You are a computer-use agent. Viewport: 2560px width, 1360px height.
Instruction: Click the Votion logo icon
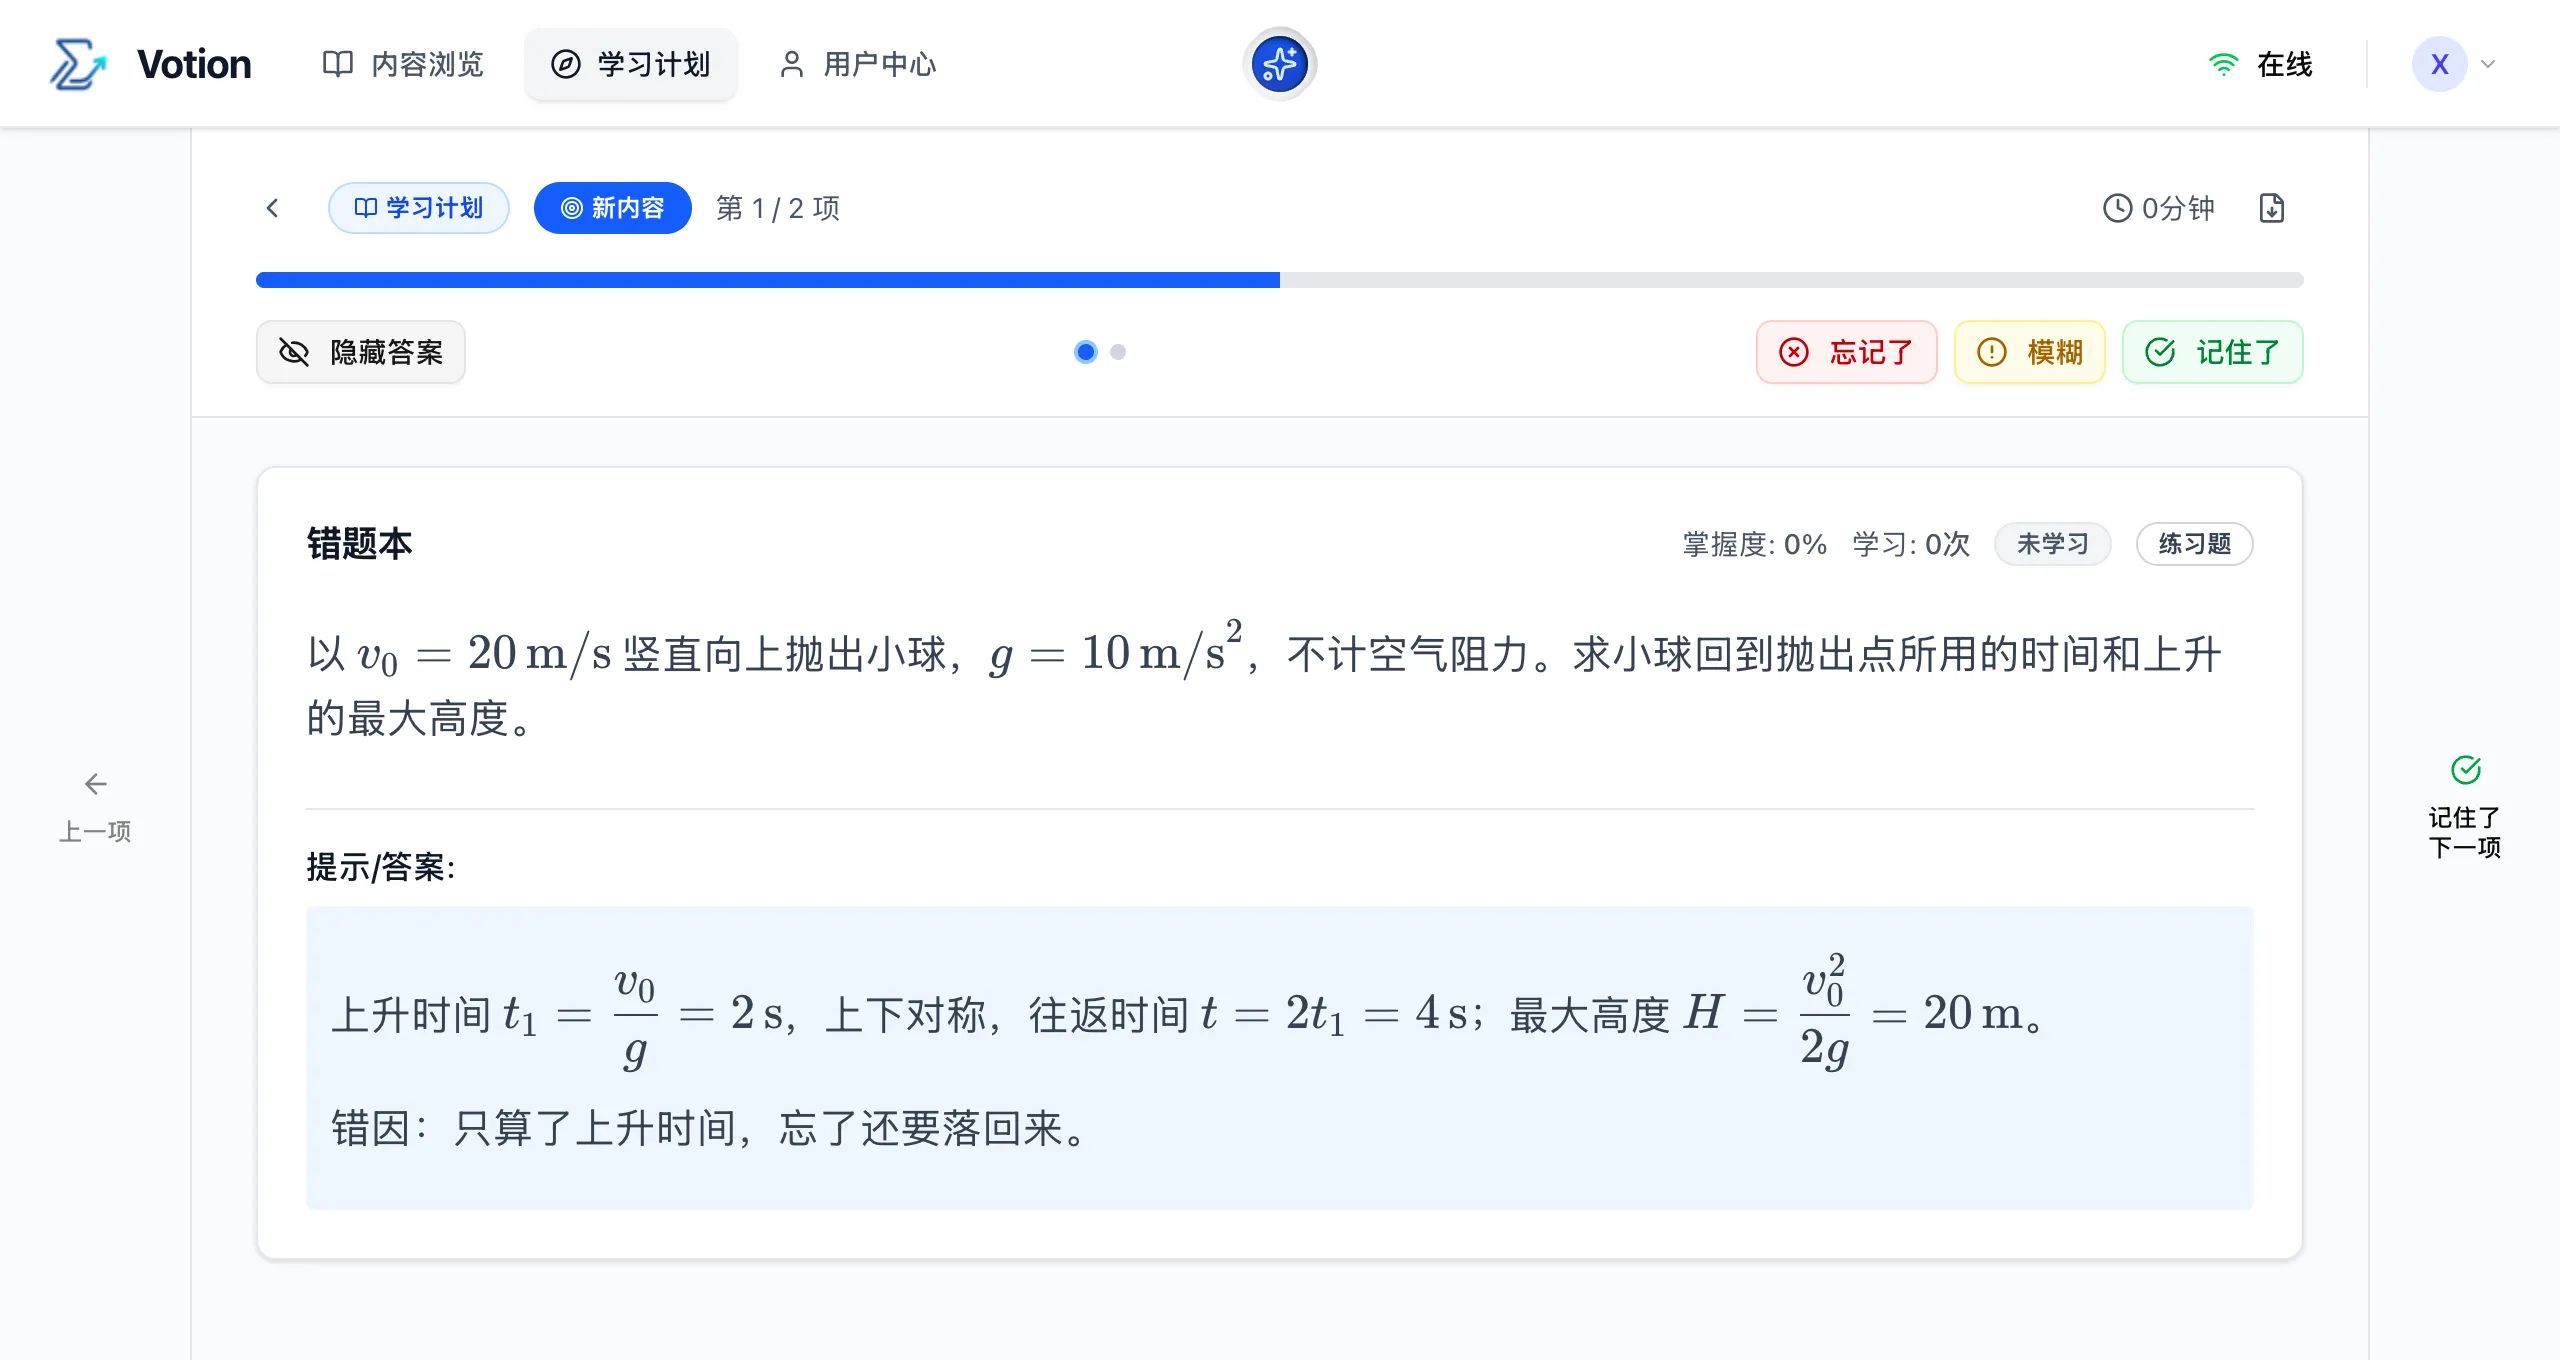(78, 64)
